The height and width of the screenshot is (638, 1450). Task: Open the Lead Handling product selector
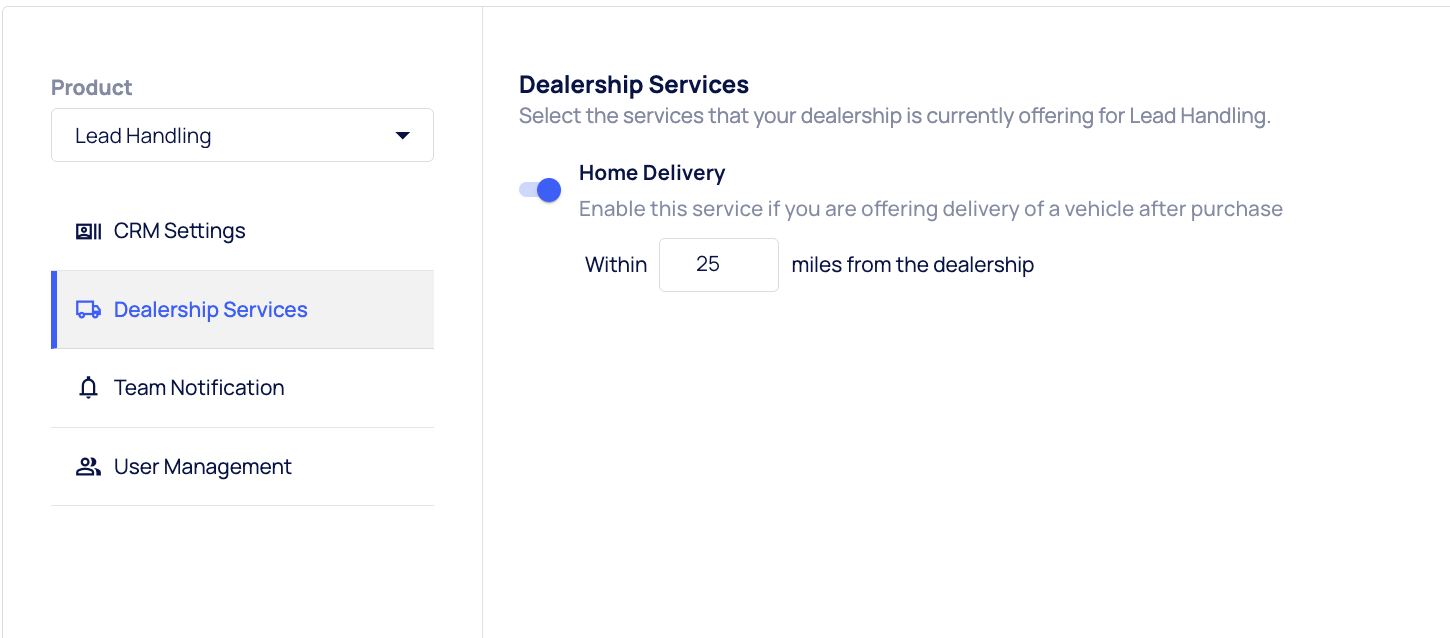[x=242, y=136]
